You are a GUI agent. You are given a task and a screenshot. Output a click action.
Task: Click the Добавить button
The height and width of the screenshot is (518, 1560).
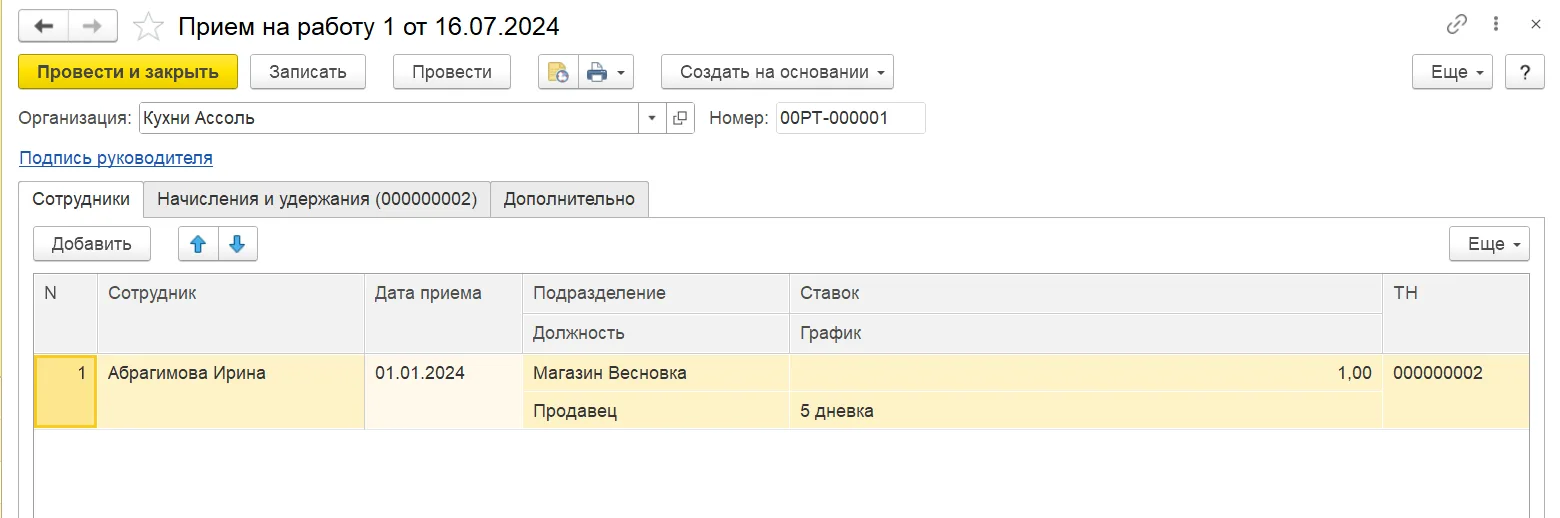[92, 244]
